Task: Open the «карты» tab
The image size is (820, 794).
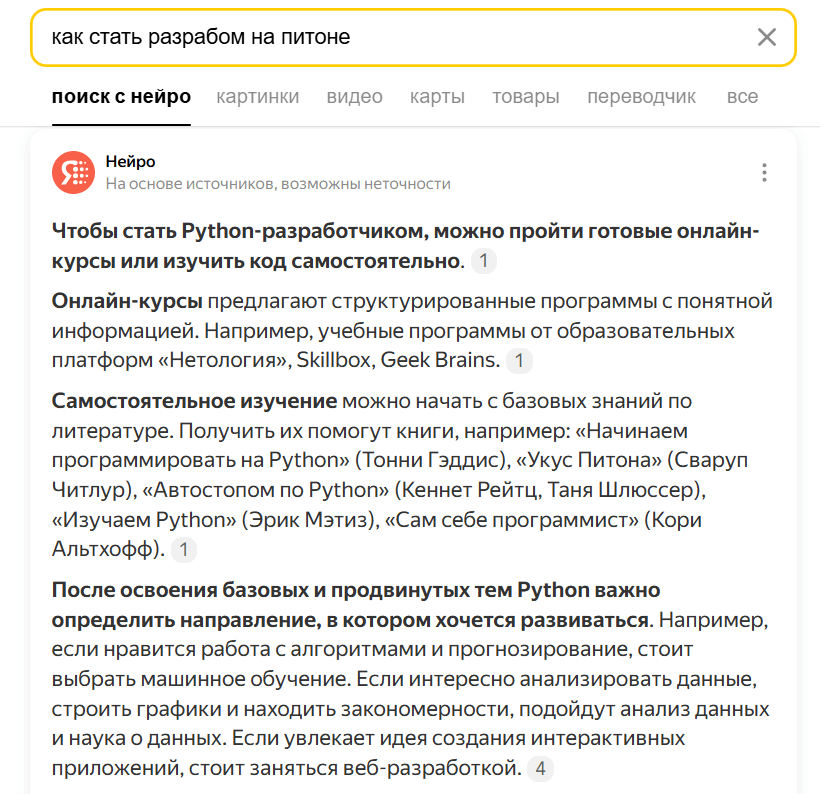Action: pyautogui.click(x=437, y=97)
